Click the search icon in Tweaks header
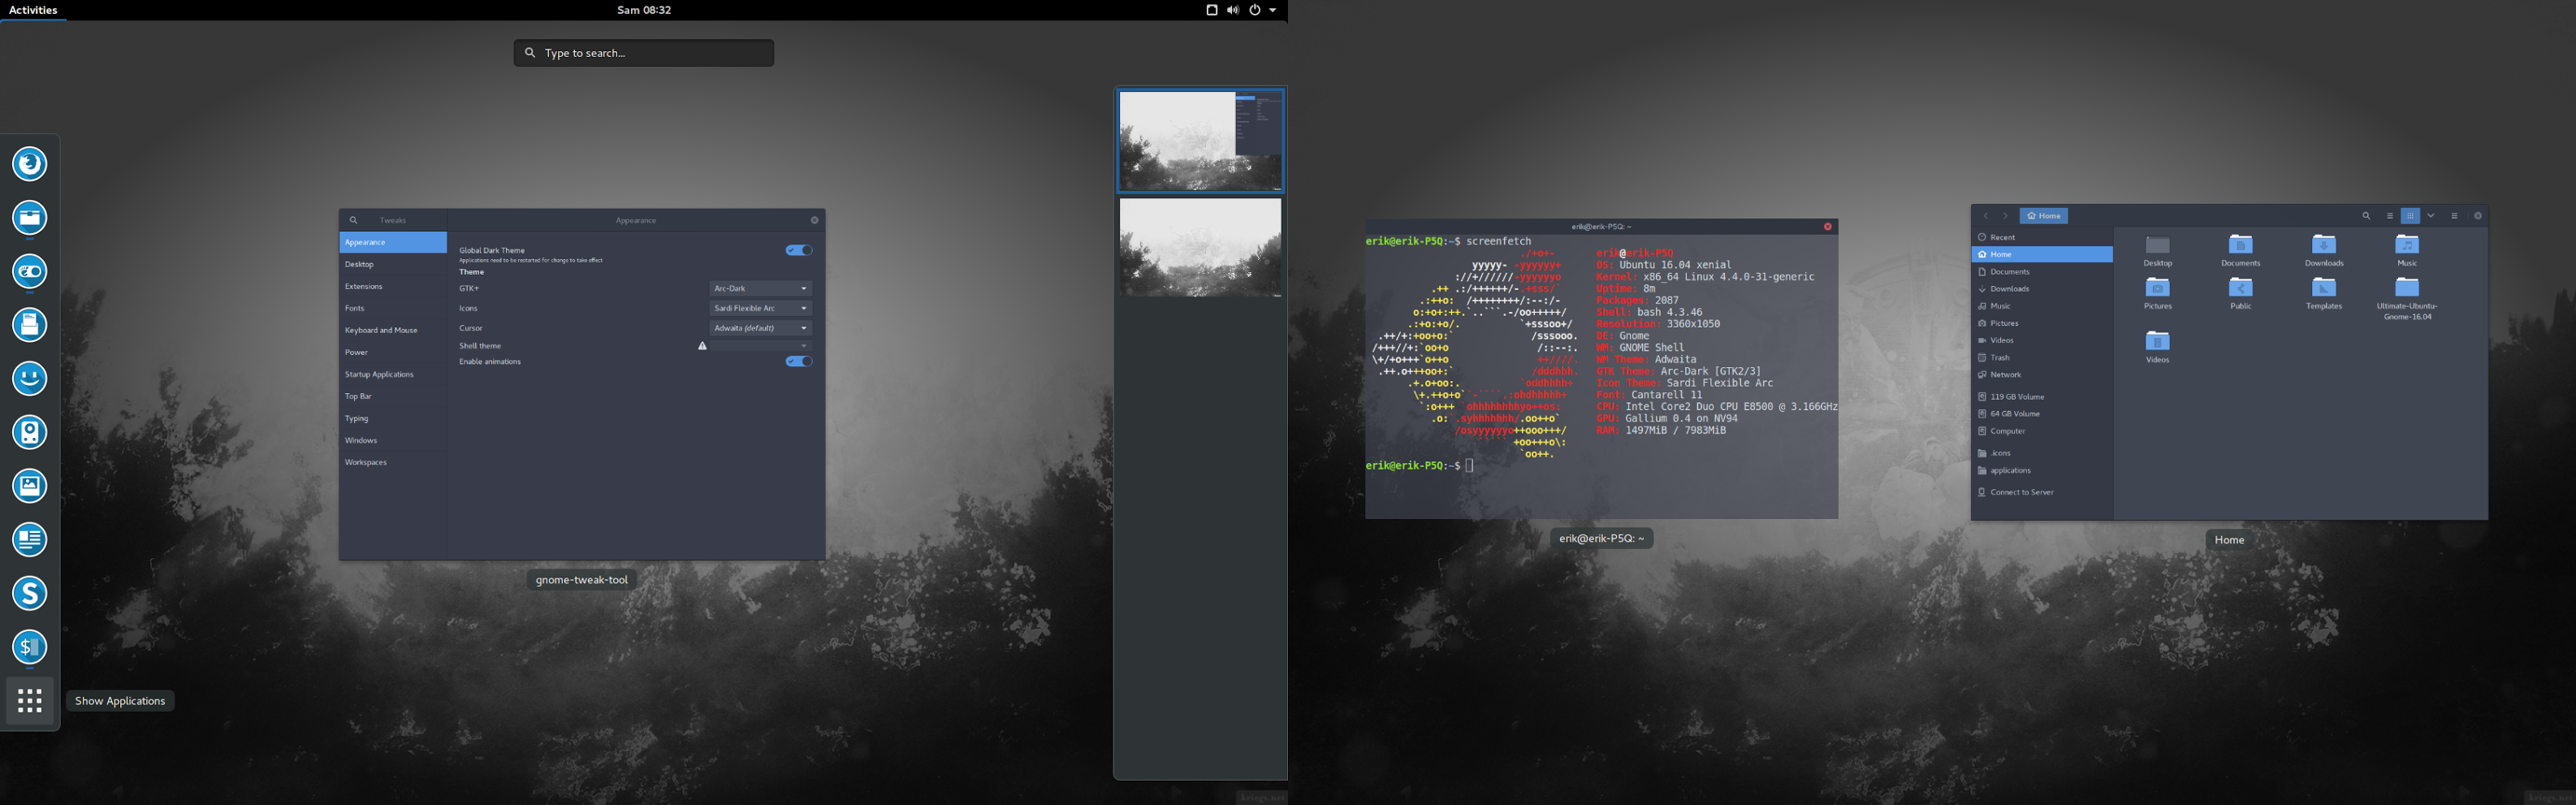This screenshot has width=2576, height=805. pos(353,220)
